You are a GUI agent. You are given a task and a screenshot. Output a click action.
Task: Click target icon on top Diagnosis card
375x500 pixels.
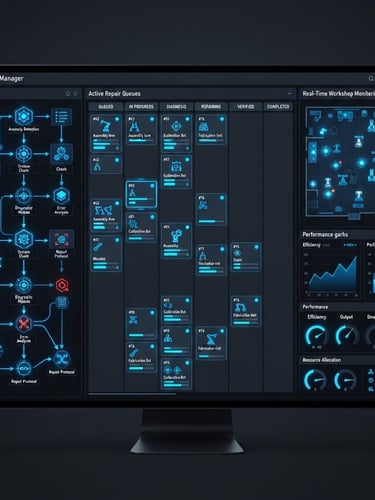point(176,126)
